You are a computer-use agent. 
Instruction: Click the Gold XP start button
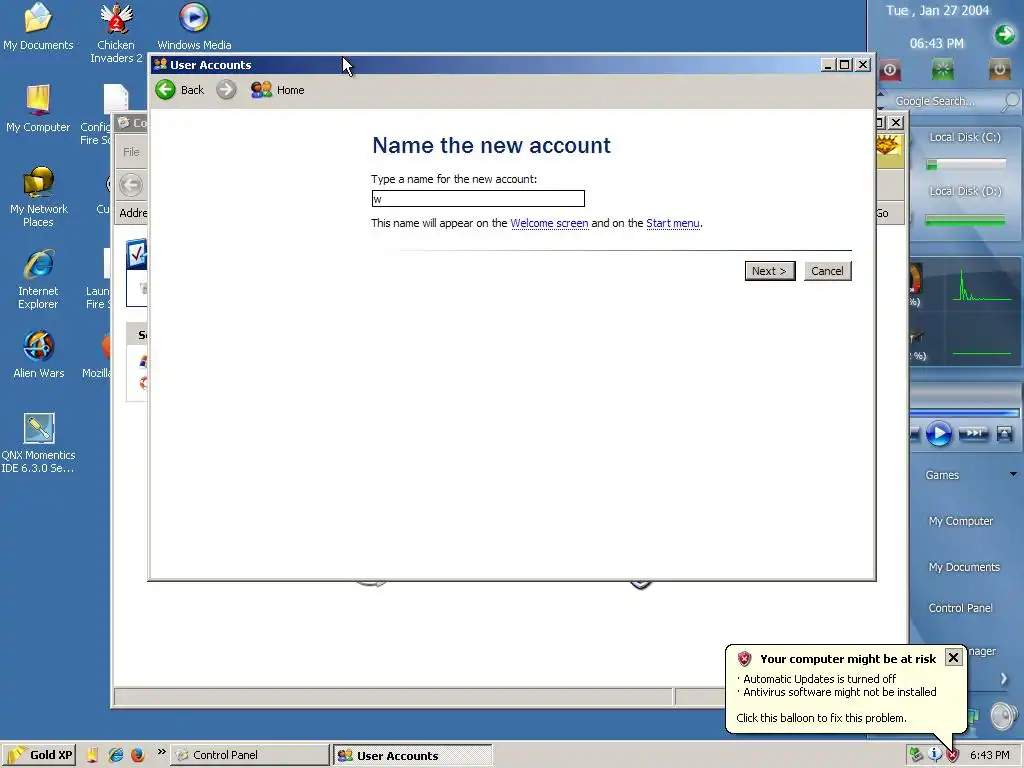point(39,755)
